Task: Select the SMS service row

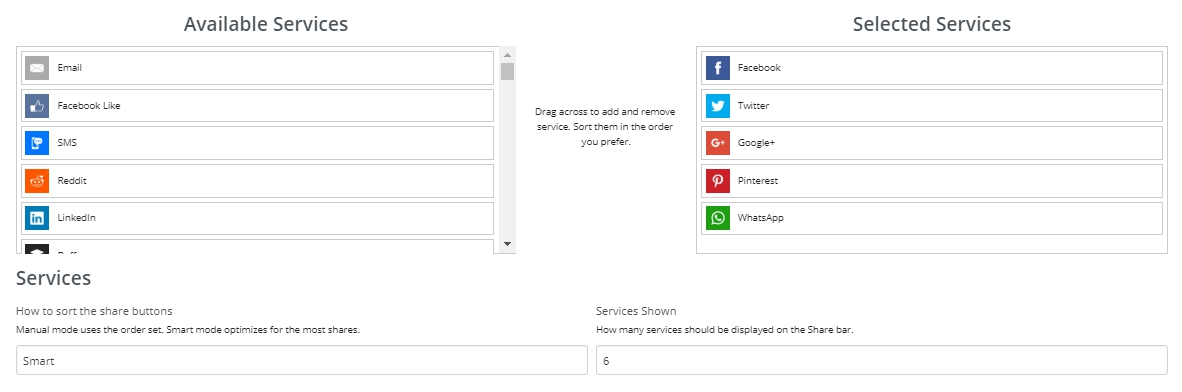Action: click(258, 142)
